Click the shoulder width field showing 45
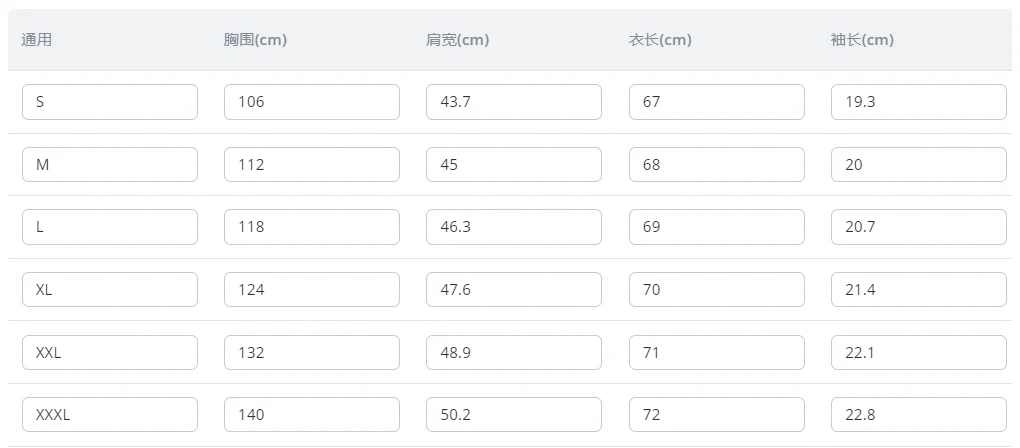 click(x=514, y=165)
